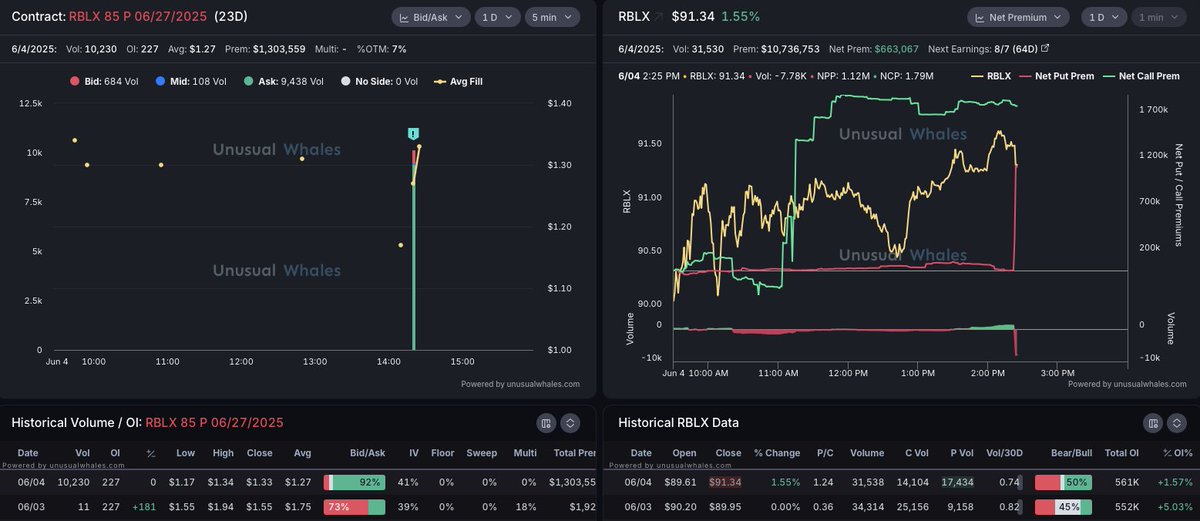Click the 92% Bid/Ask bar in 06/04 row
Screen dimensions: 1200x521
point(355,482)
